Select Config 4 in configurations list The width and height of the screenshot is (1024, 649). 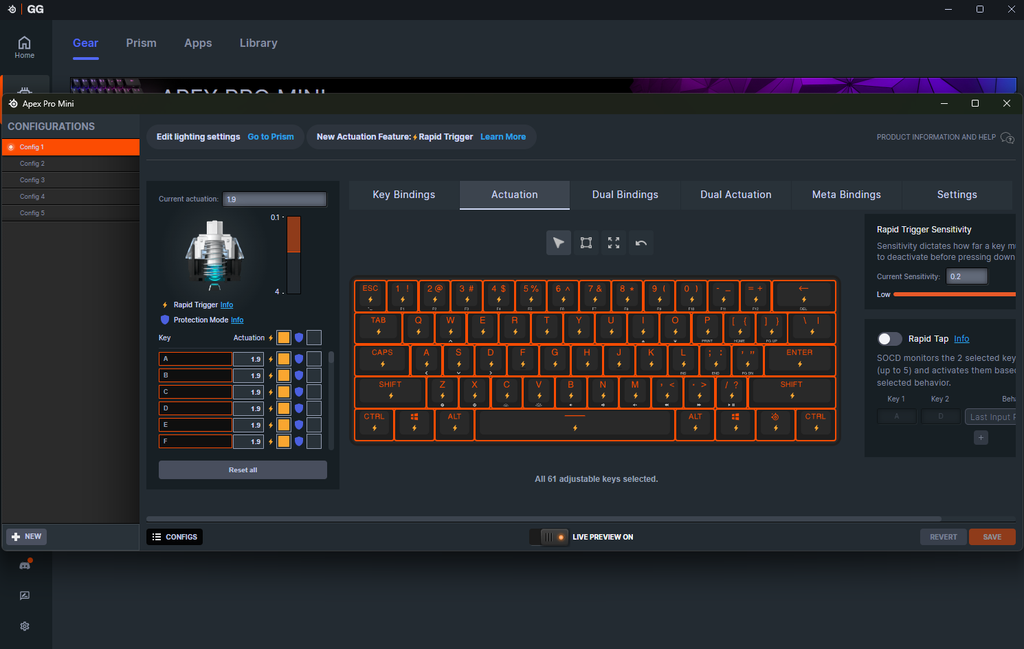(71, 197)
